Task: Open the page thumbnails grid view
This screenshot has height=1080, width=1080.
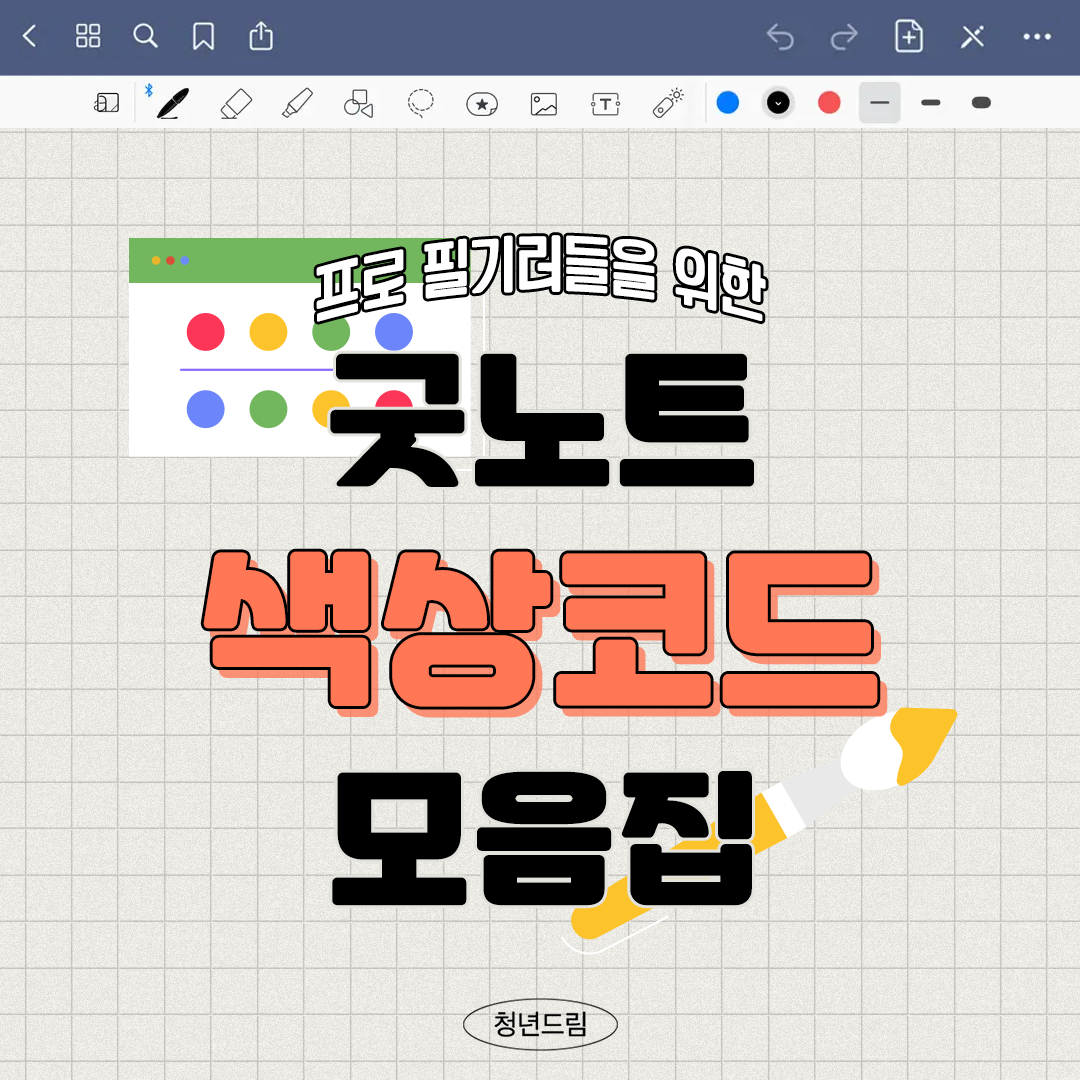Action: 88,37
